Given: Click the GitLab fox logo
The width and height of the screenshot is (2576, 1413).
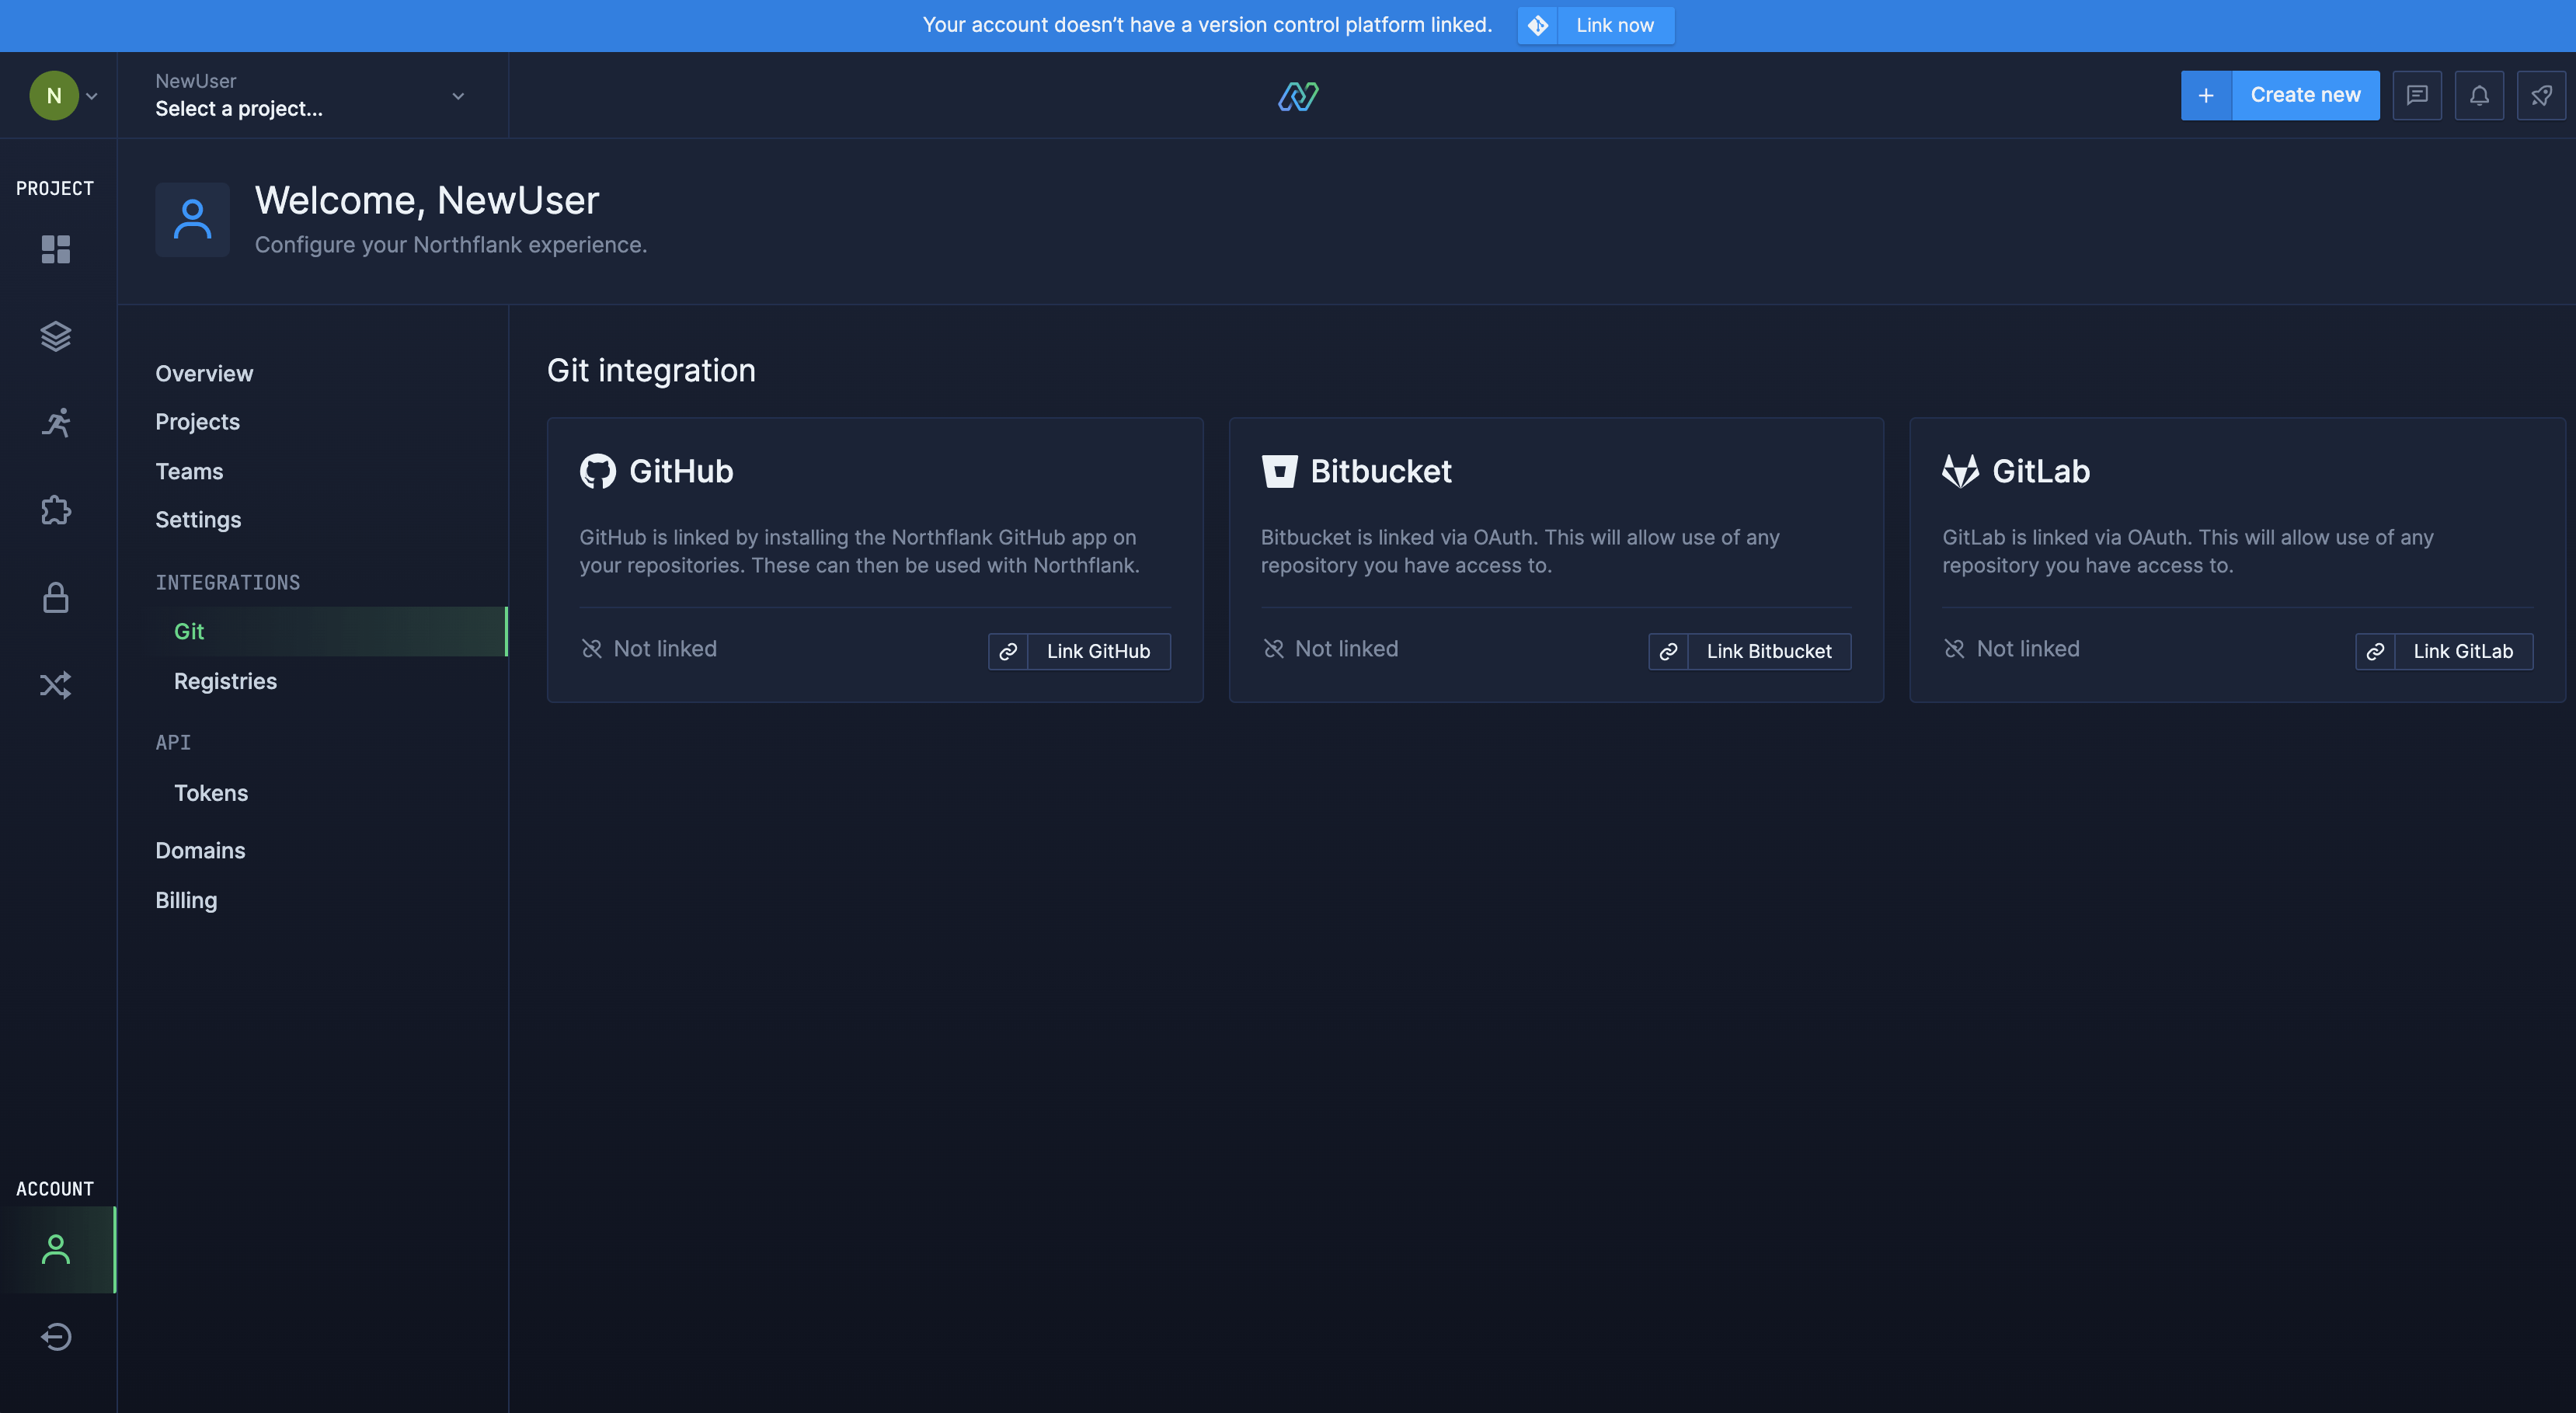Looking at the screenshot, I should 1960,471.
